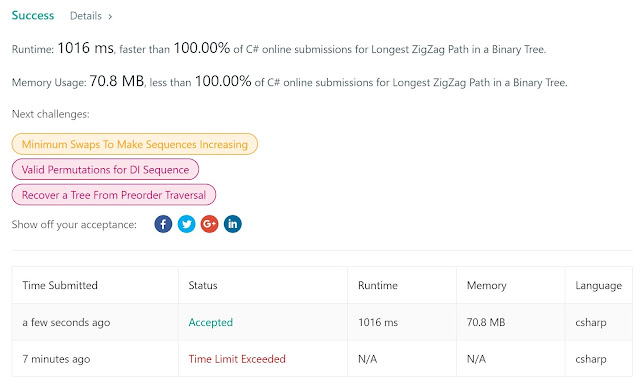Image resolution: width=640 pixels, height=386 pixels.
Task: Select the Runtime column header
Action: (378, 285)
